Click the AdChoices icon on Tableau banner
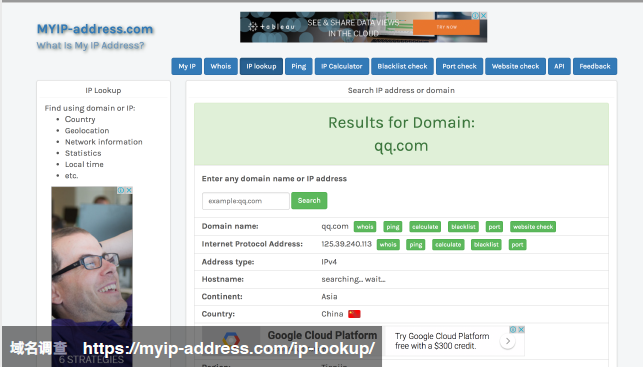Screen dimensions: 643x367 coord(476,16)
